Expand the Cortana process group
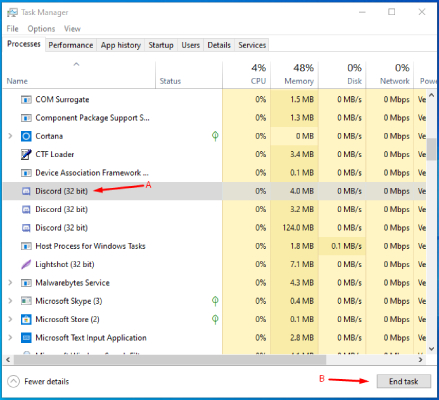This screenshot has height=400, width=439. pyautogui.click(x=10, y=136)
